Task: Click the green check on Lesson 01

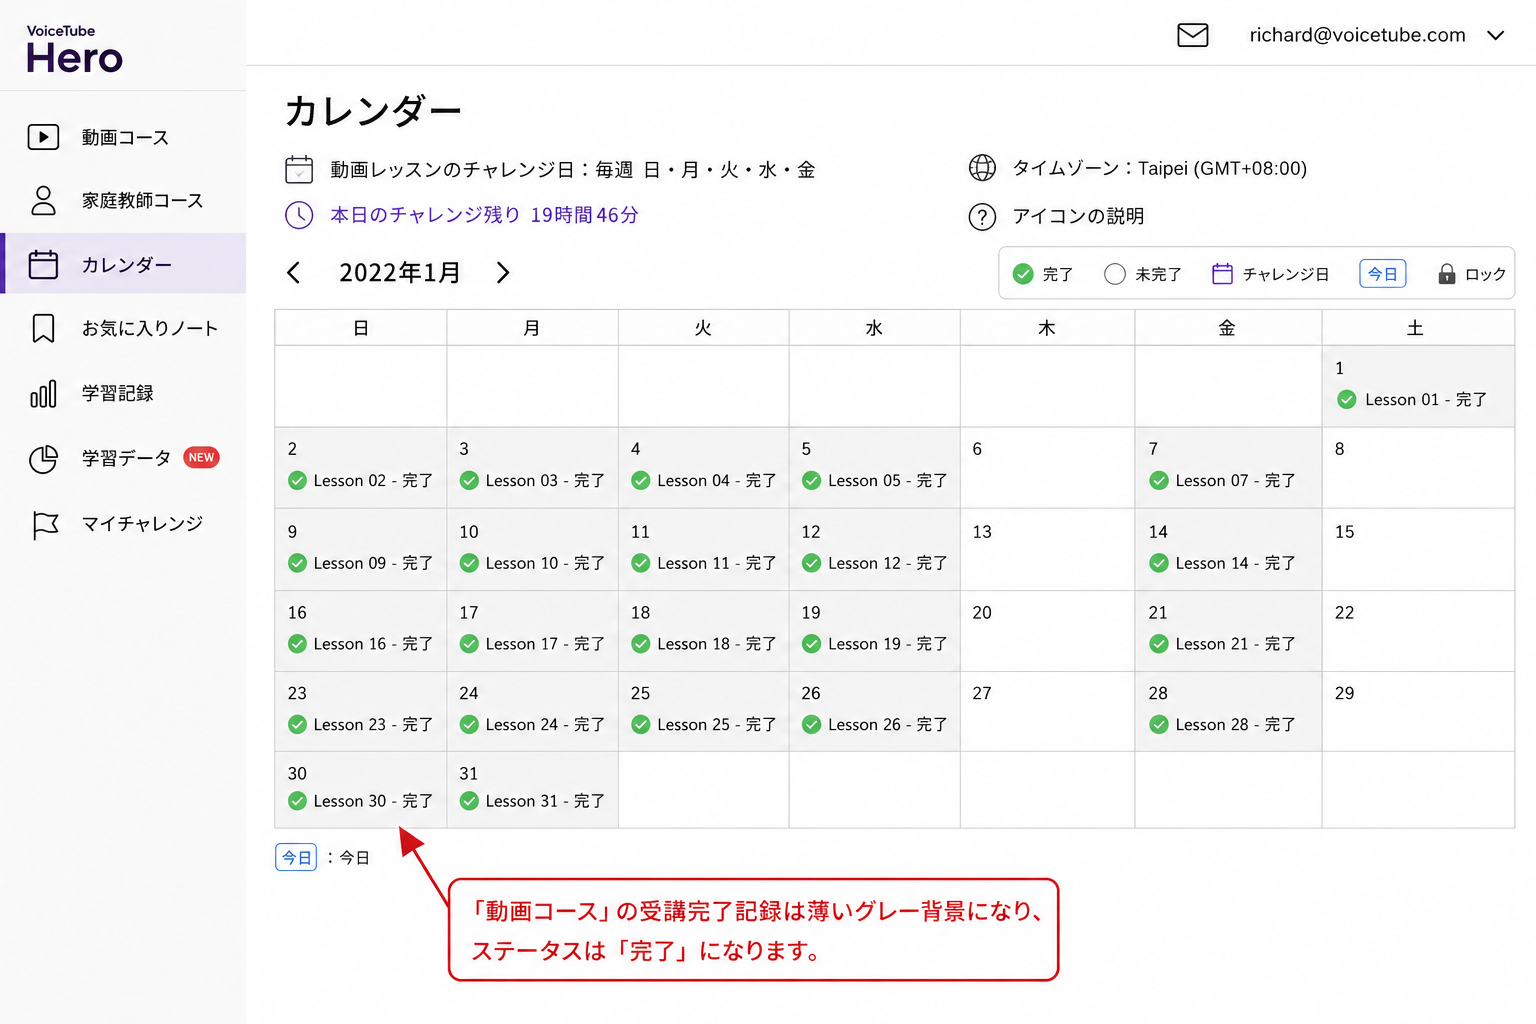Action: coord(1347,400)
